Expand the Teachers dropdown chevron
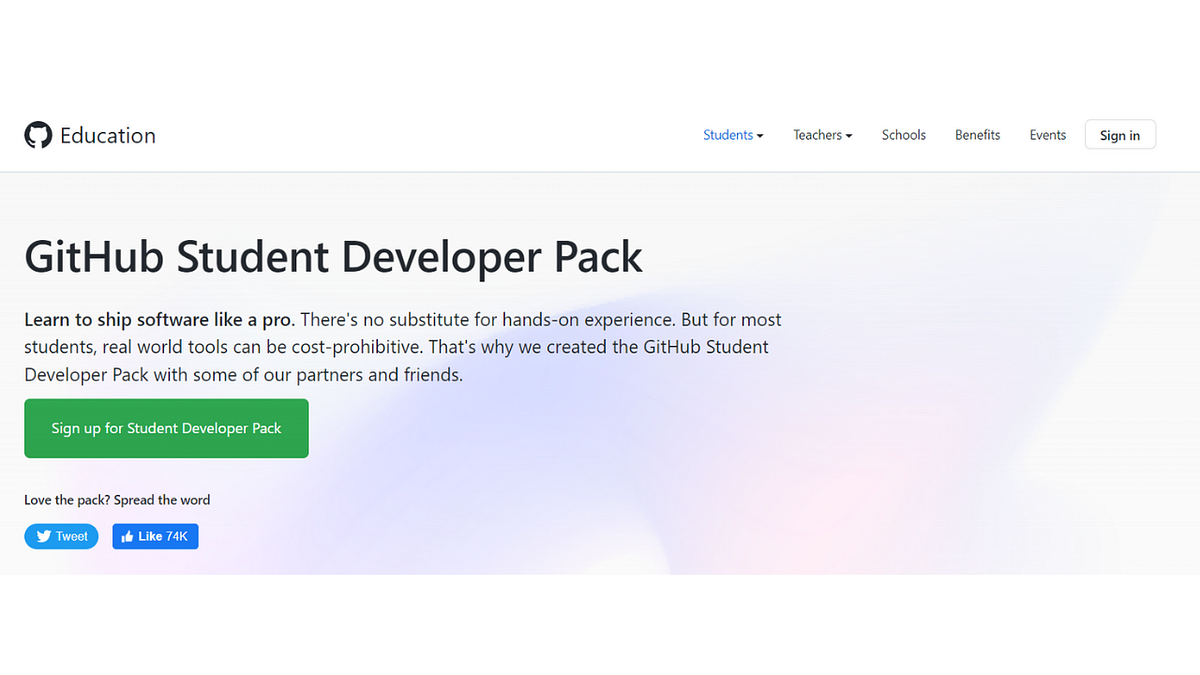Image resolution: width=1200 pixels, height=675 pixels. pos(849,134)
